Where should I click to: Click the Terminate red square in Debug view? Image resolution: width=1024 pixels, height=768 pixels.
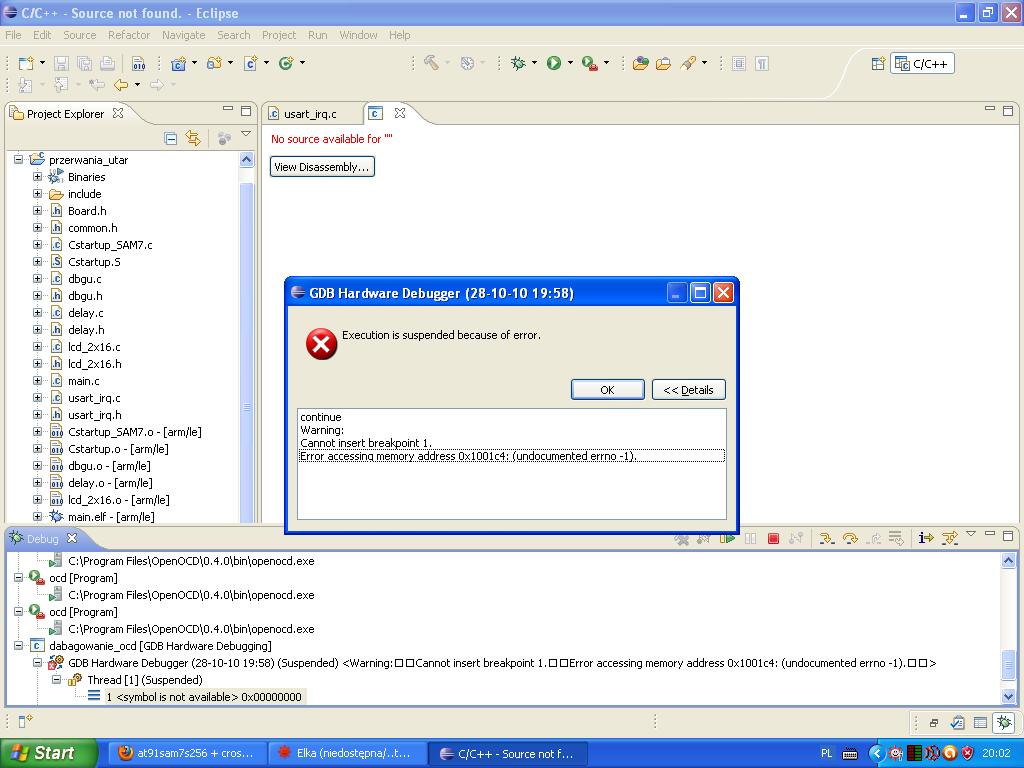pyautogui.click(x=773, y=538)
